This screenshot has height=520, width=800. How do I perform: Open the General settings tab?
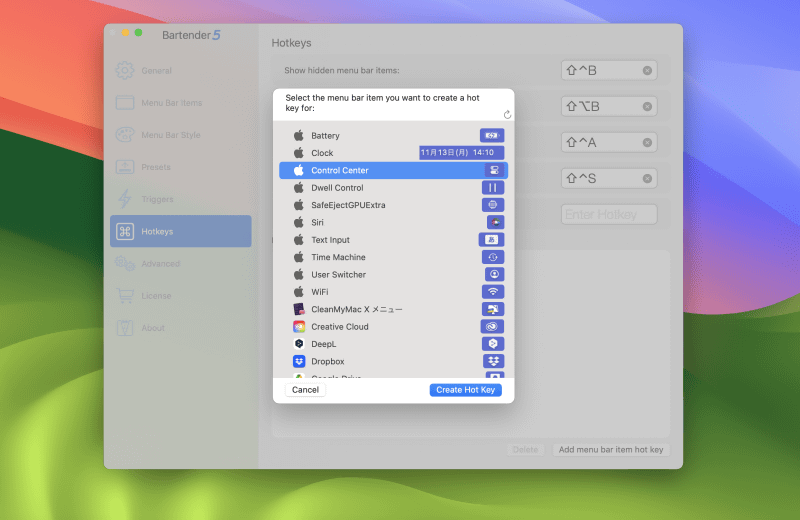point(181,70)
